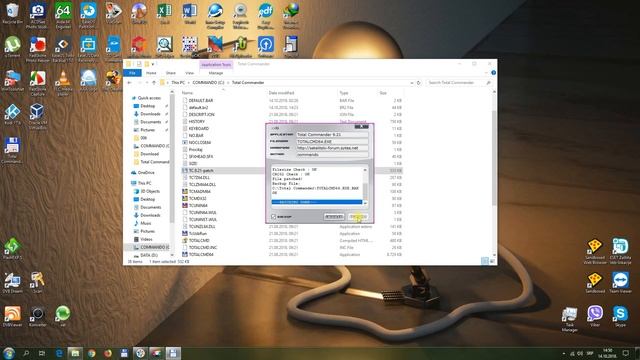
Task: Launch Firefox from the taskbar
Action: tap(108, 353)
